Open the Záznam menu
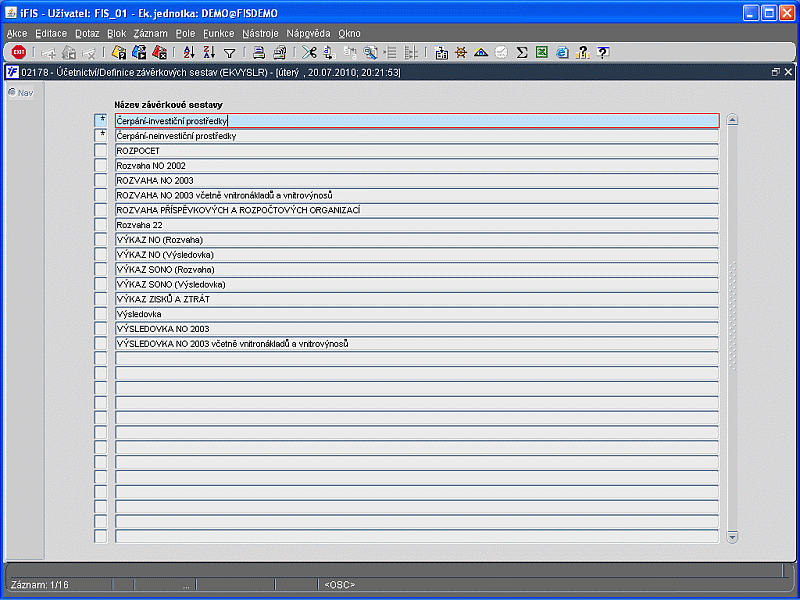Screen dimensions: 800x600 click(x=151, y=34)
